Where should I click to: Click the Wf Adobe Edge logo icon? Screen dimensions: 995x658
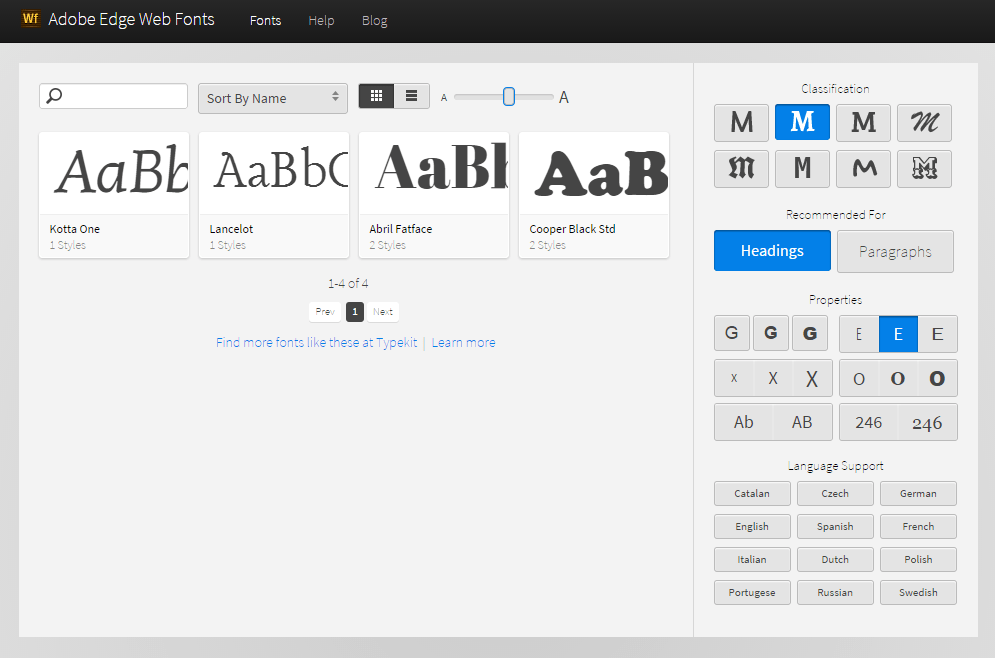pos(30,18)
